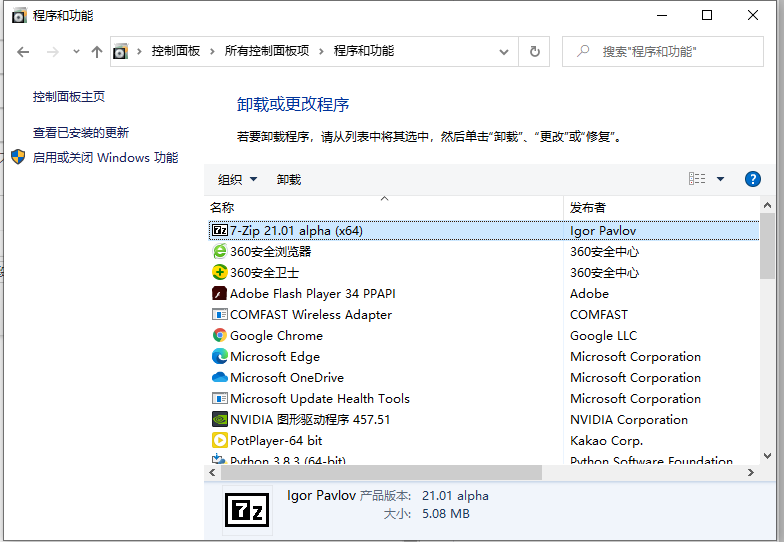Click 卸载 in the toolbar

tap(289, 180)
